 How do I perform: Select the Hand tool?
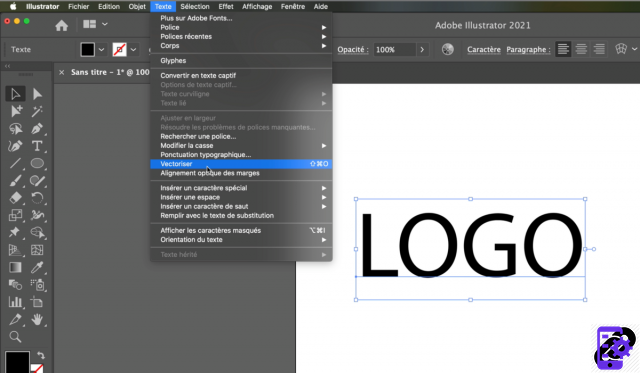(37, 319)
